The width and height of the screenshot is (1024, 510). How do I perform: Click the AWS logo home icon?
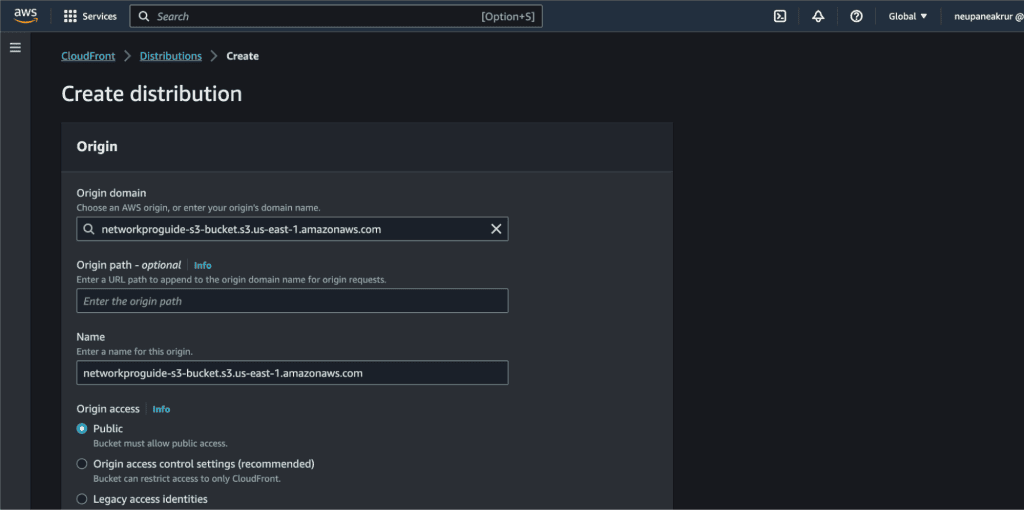[25, 16]
